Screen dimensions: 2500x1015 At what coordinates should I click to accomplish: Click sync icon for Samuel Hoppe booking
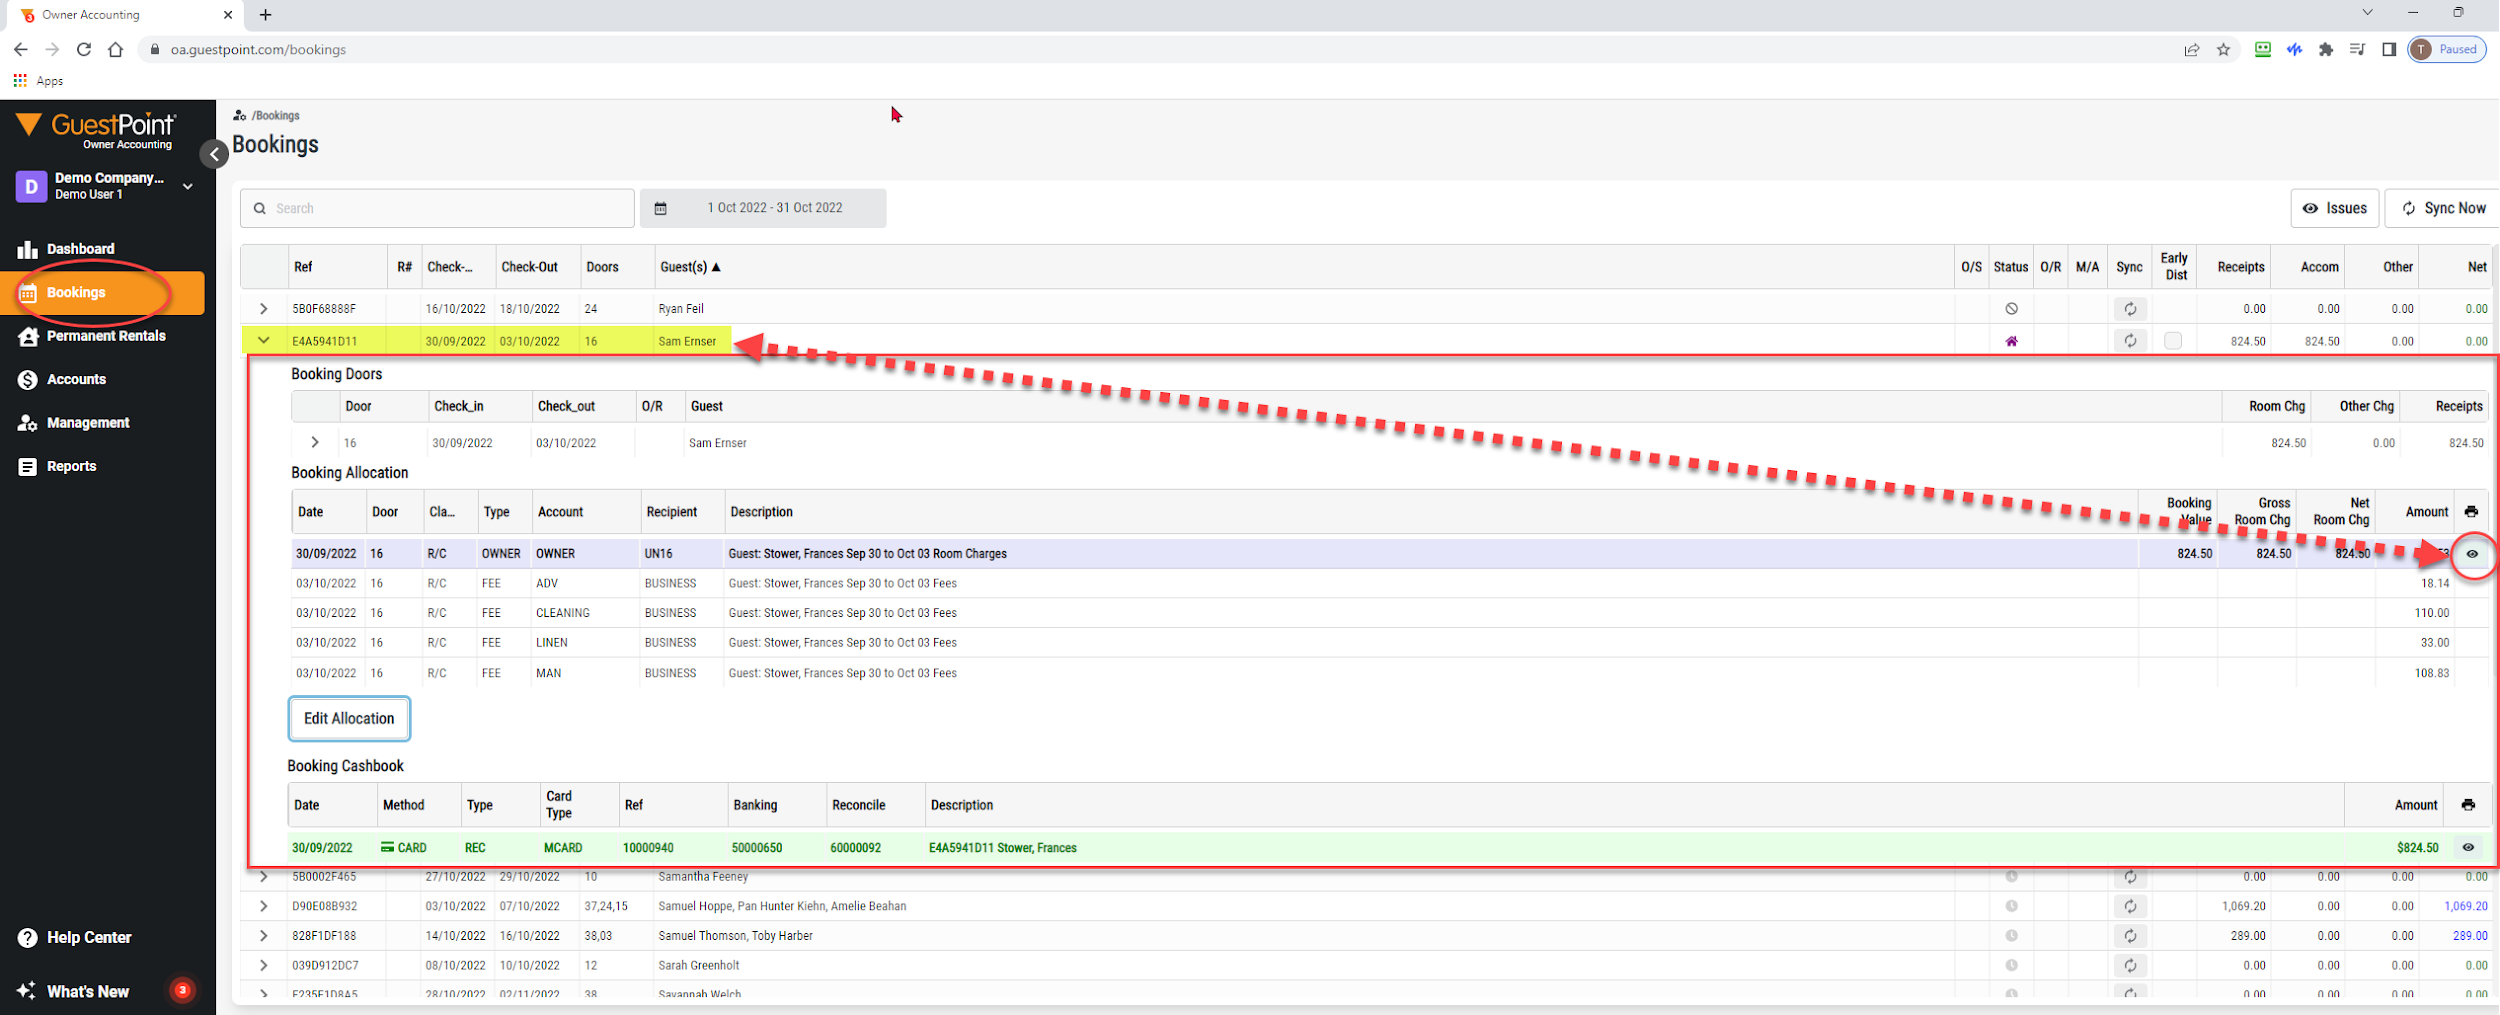point(2130,906)
